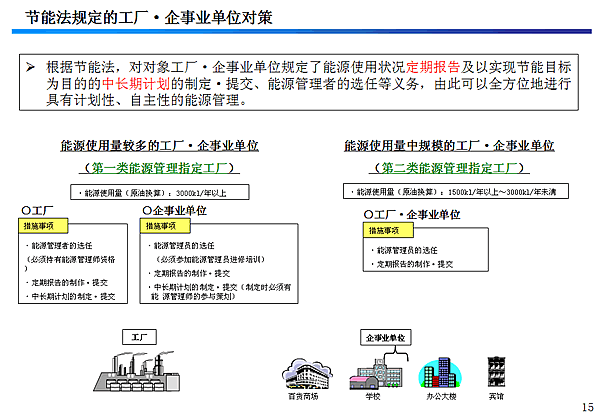Click the slide title 节能法规定的工厂・企事业单位对策
The height and width of the screenshot is (415, 600).
149,17
